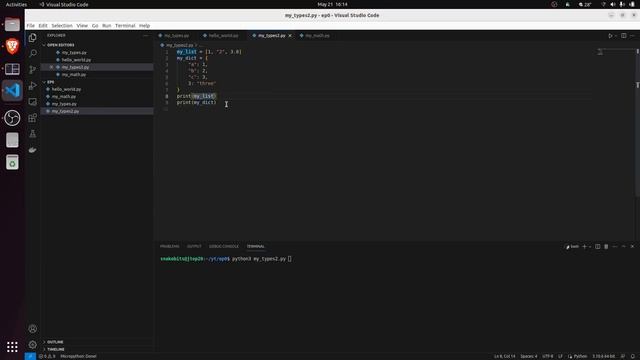
Task: Click the Ln 8, Col 14 status entry
Action: (x=504, y=356)
